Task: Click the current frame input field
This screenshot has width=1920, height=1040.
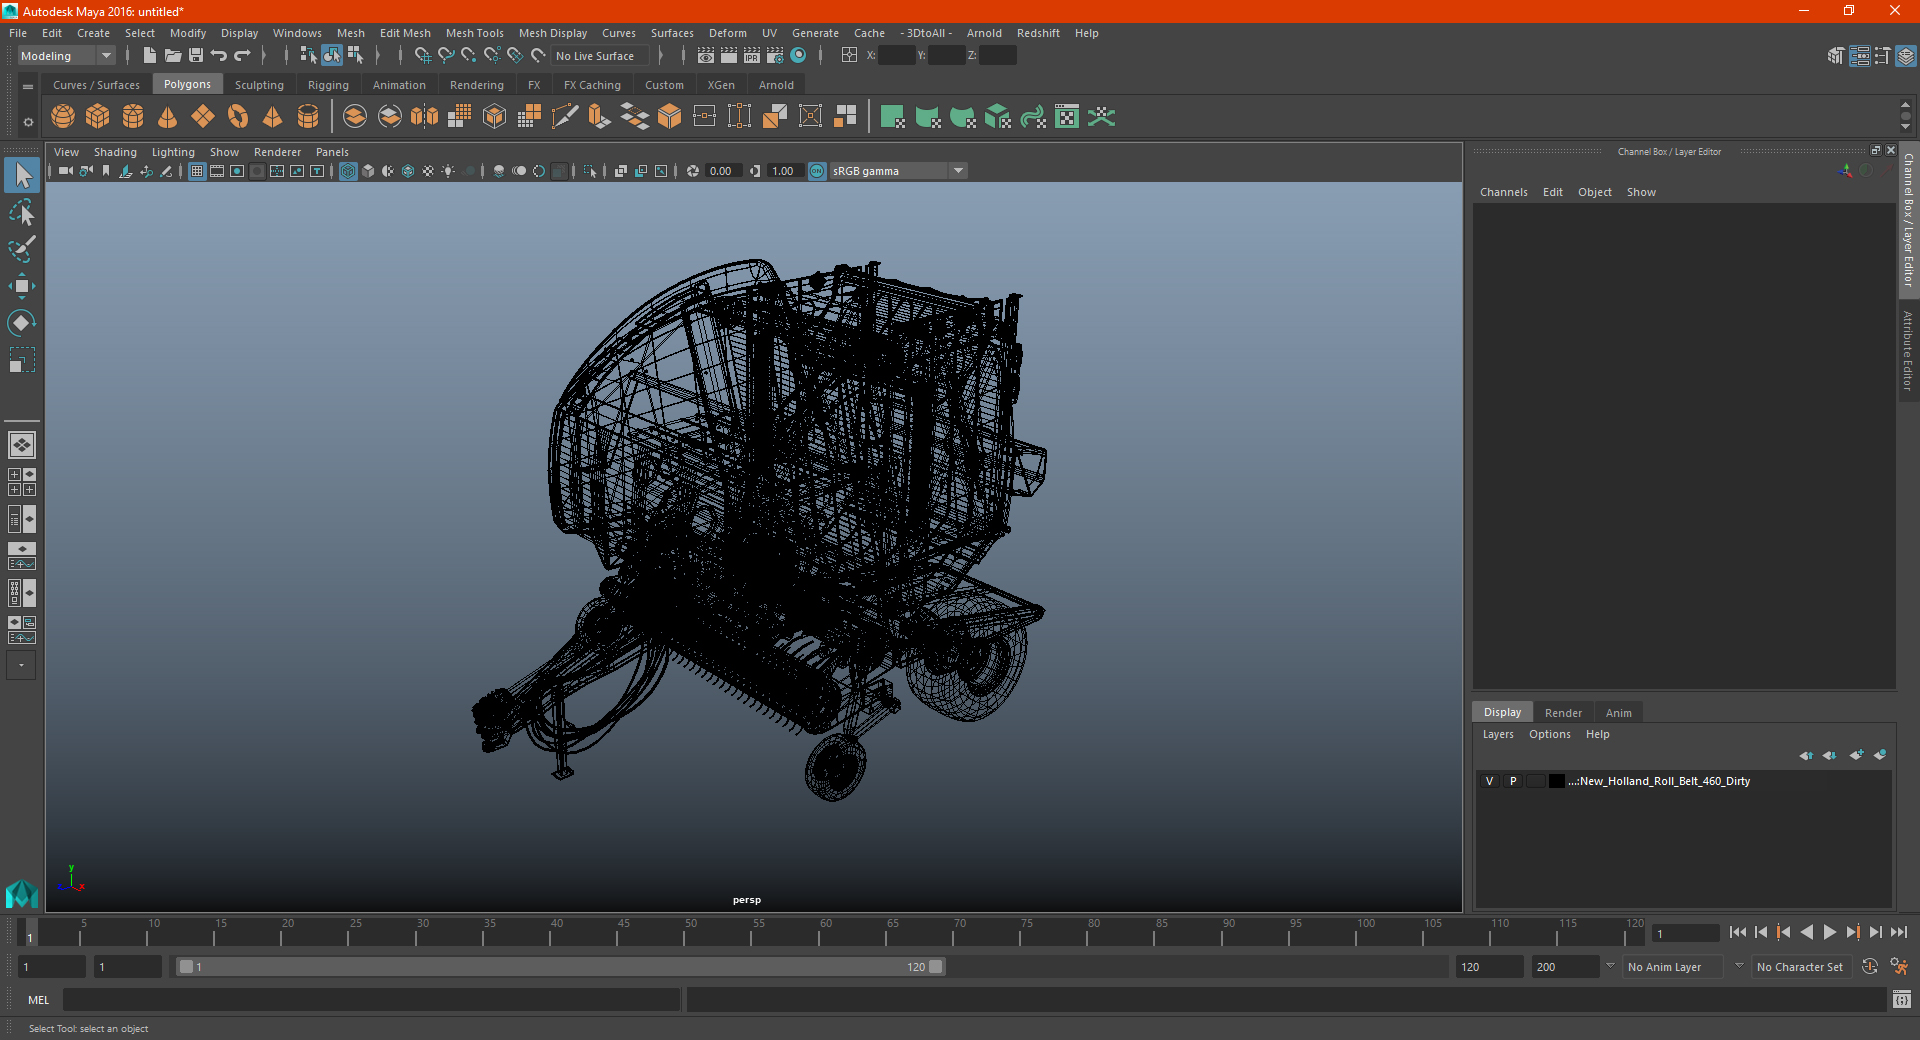Action: [1685, 934]
